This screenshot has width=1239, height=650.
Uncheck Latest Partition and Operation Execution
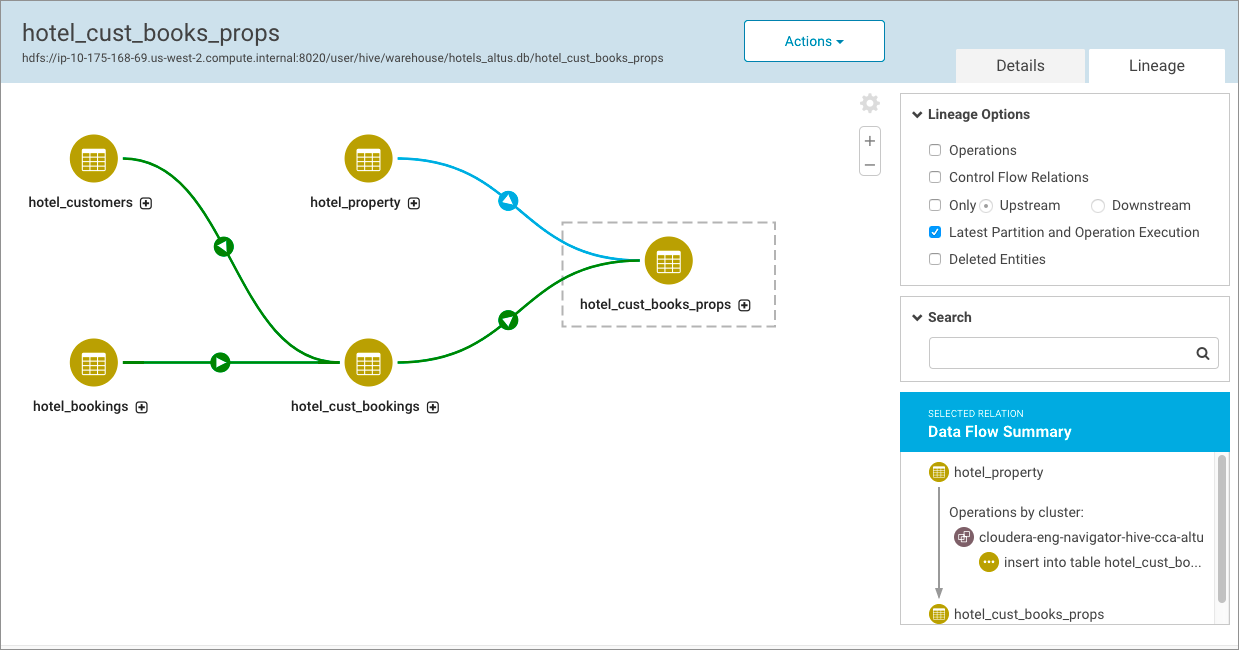[935, 232]
